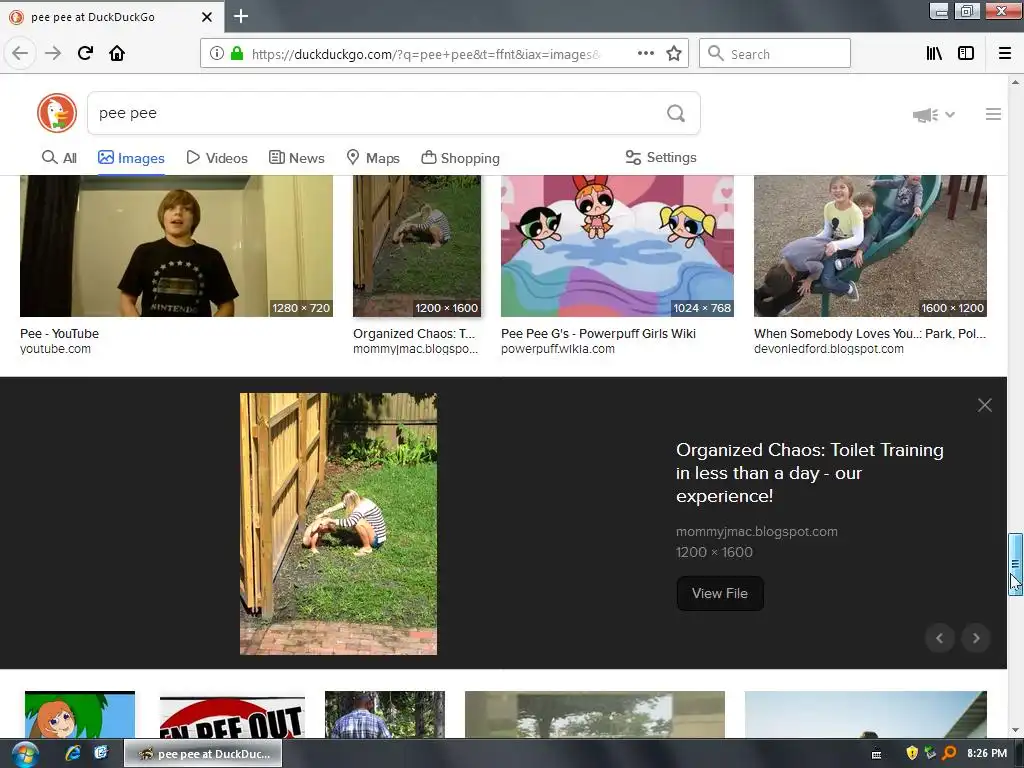Open the plaid-shirt person thumbnail at bottom
This screenshot has width=1024, height=768.
(x=385, y=714)
